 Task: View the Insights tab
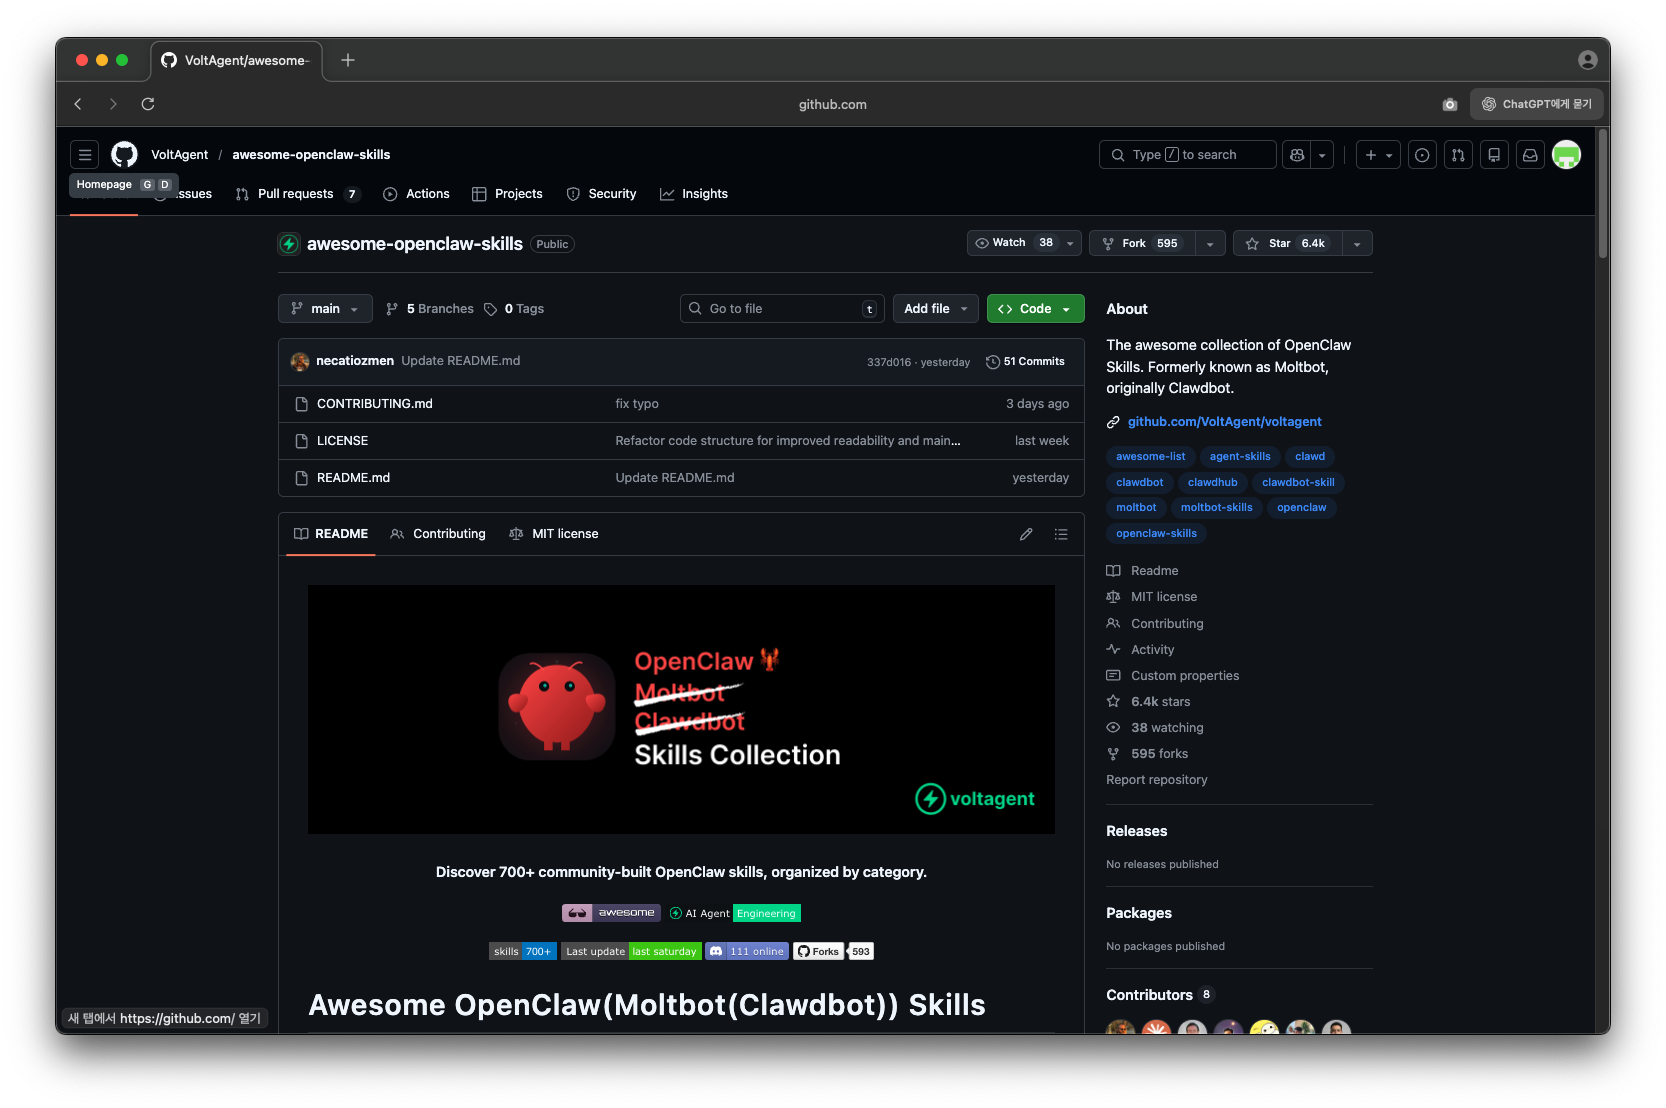pos(694,194)
